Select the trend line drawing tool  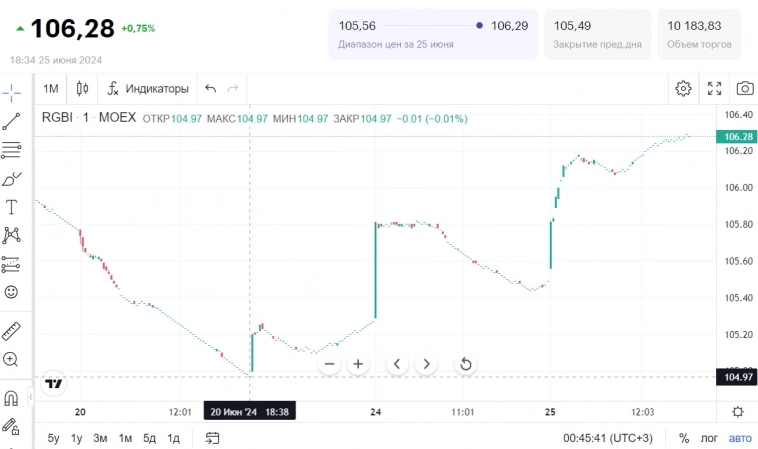[12, 122]
